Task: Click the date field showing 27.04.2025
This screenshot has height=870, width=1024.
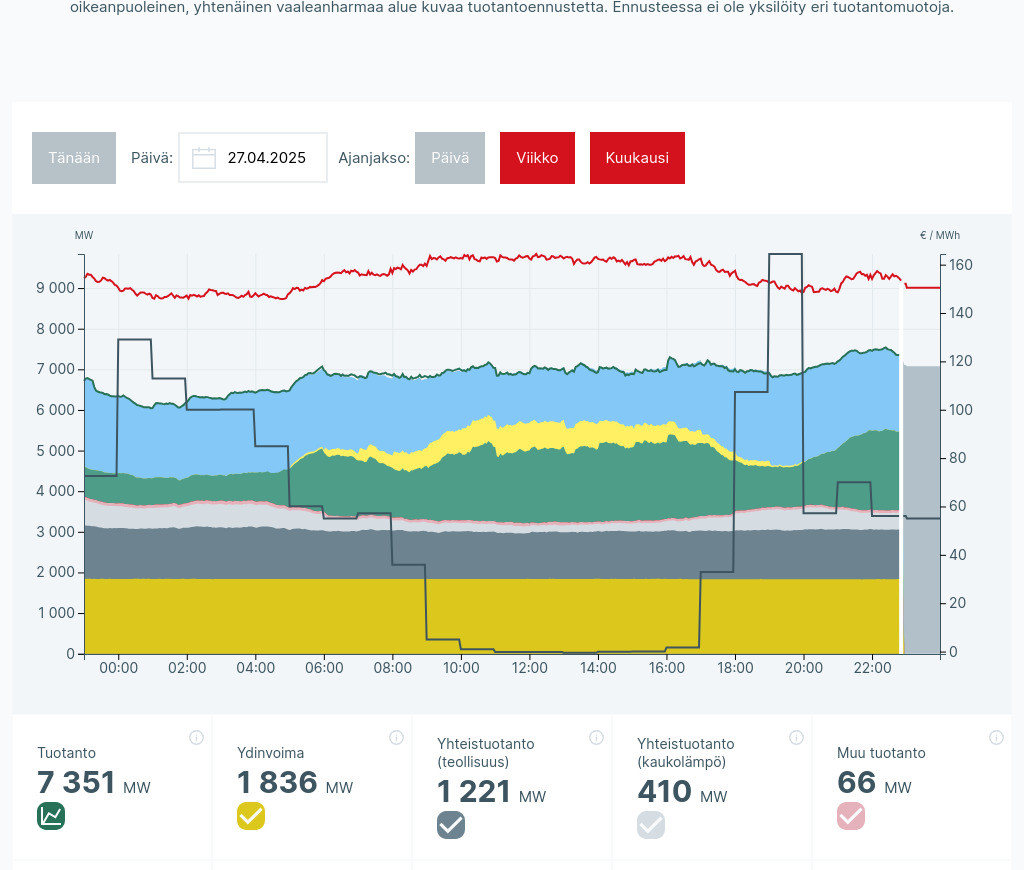Action: coord(266,158)
